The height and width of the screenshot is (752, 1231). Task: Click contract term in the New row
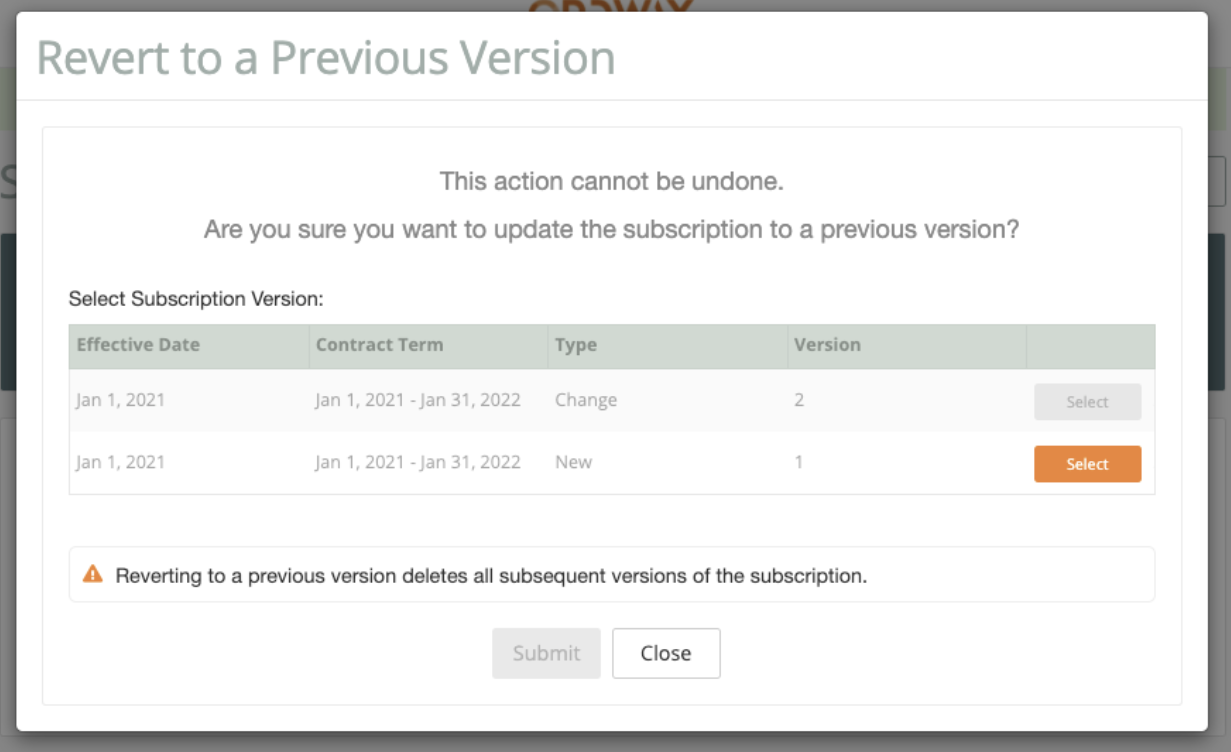[x=418, y=462]
